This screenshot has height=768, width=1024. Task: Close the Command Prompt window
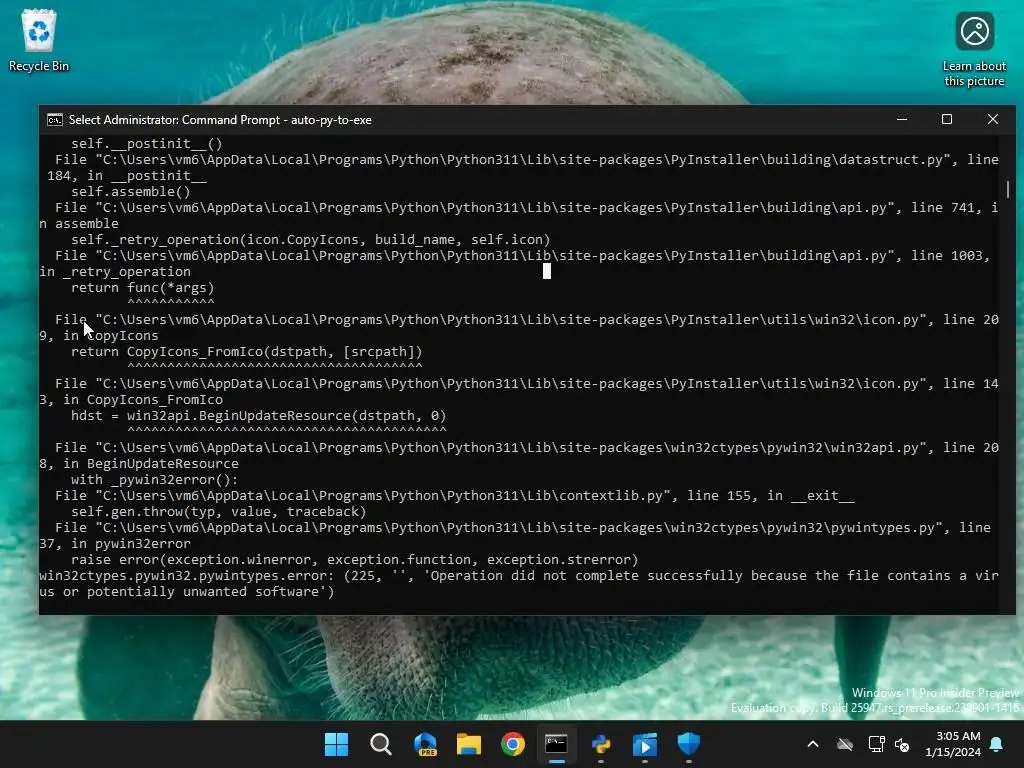click(993, 120)
